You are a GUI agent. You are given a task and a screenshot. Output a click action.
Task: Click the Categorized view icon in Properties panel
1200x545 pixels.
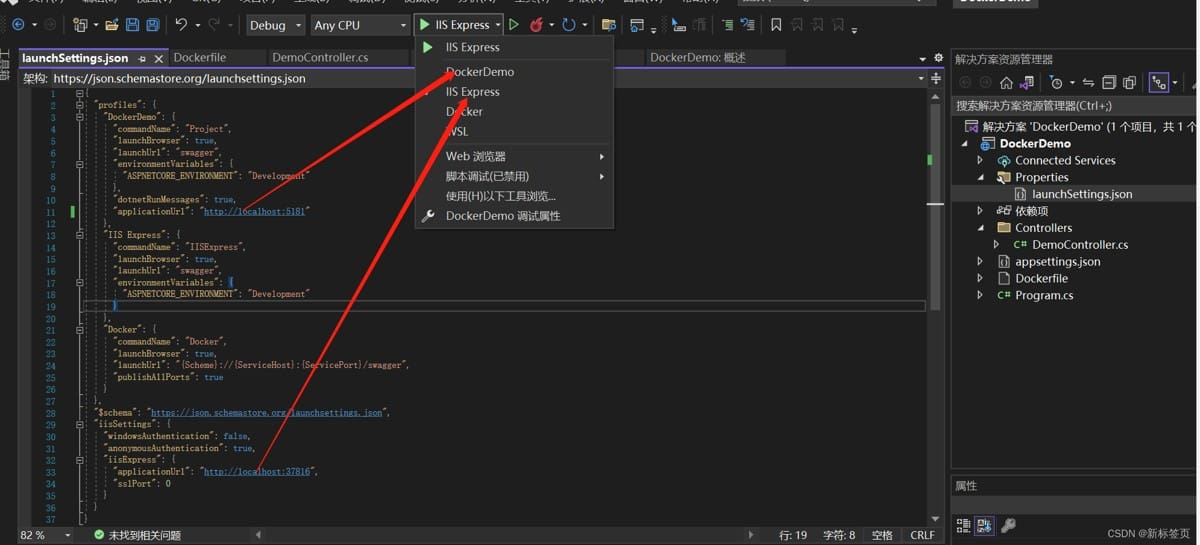(x=964, y=525)
